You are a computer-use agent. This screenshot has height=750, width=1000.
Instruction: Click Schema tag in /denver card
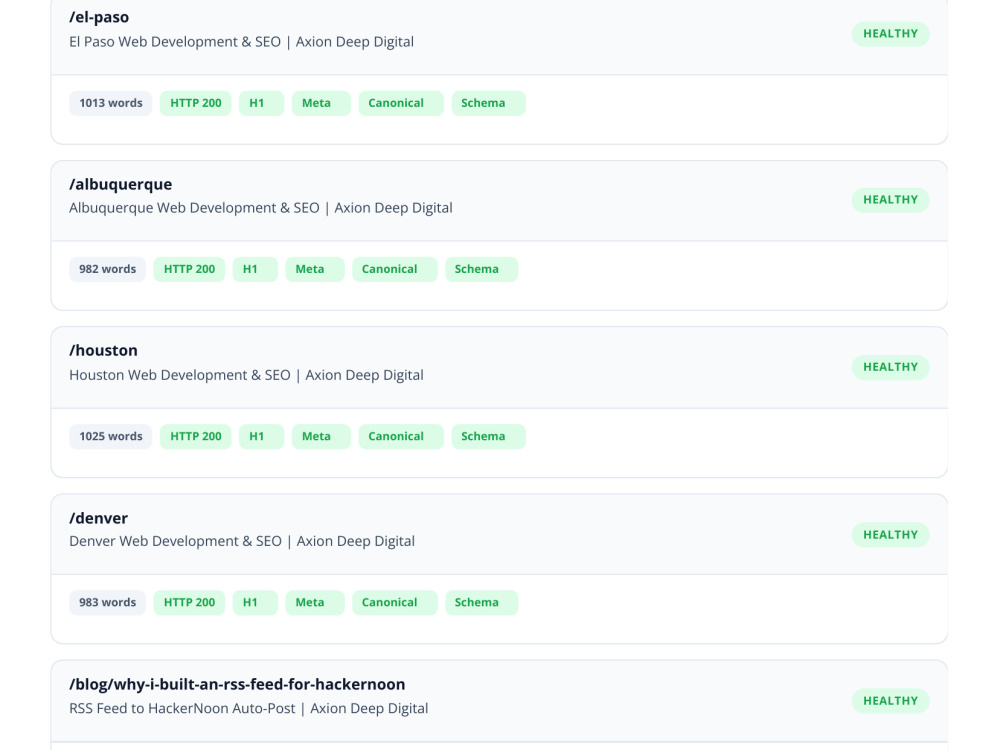[482, 603]
